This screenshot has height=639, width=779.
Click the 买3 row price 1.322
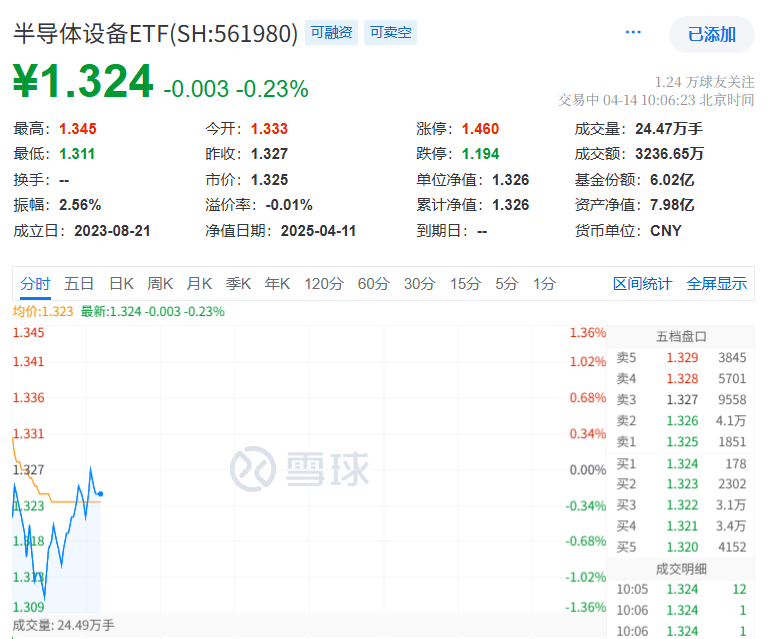[682, 505]
